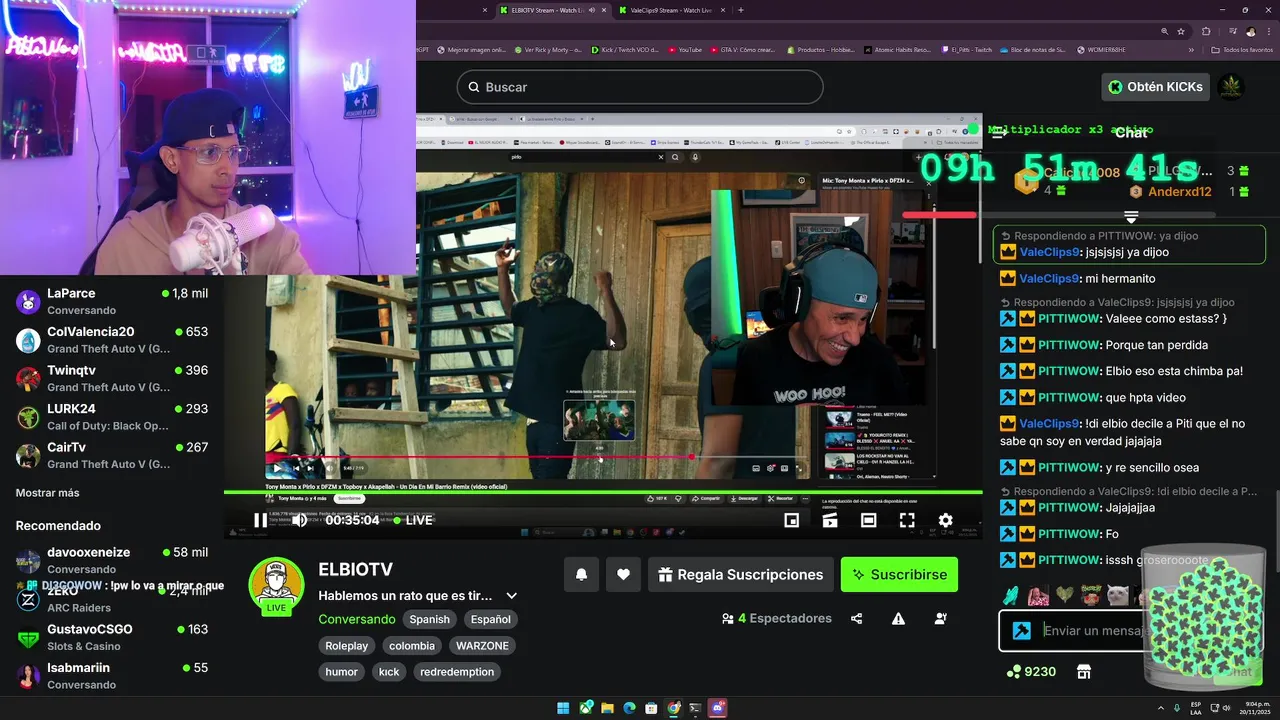Image resolution: width=1280 pixels, height=720 pixels.
Task: Open the Conversando category link
Action: pos(357,619)
